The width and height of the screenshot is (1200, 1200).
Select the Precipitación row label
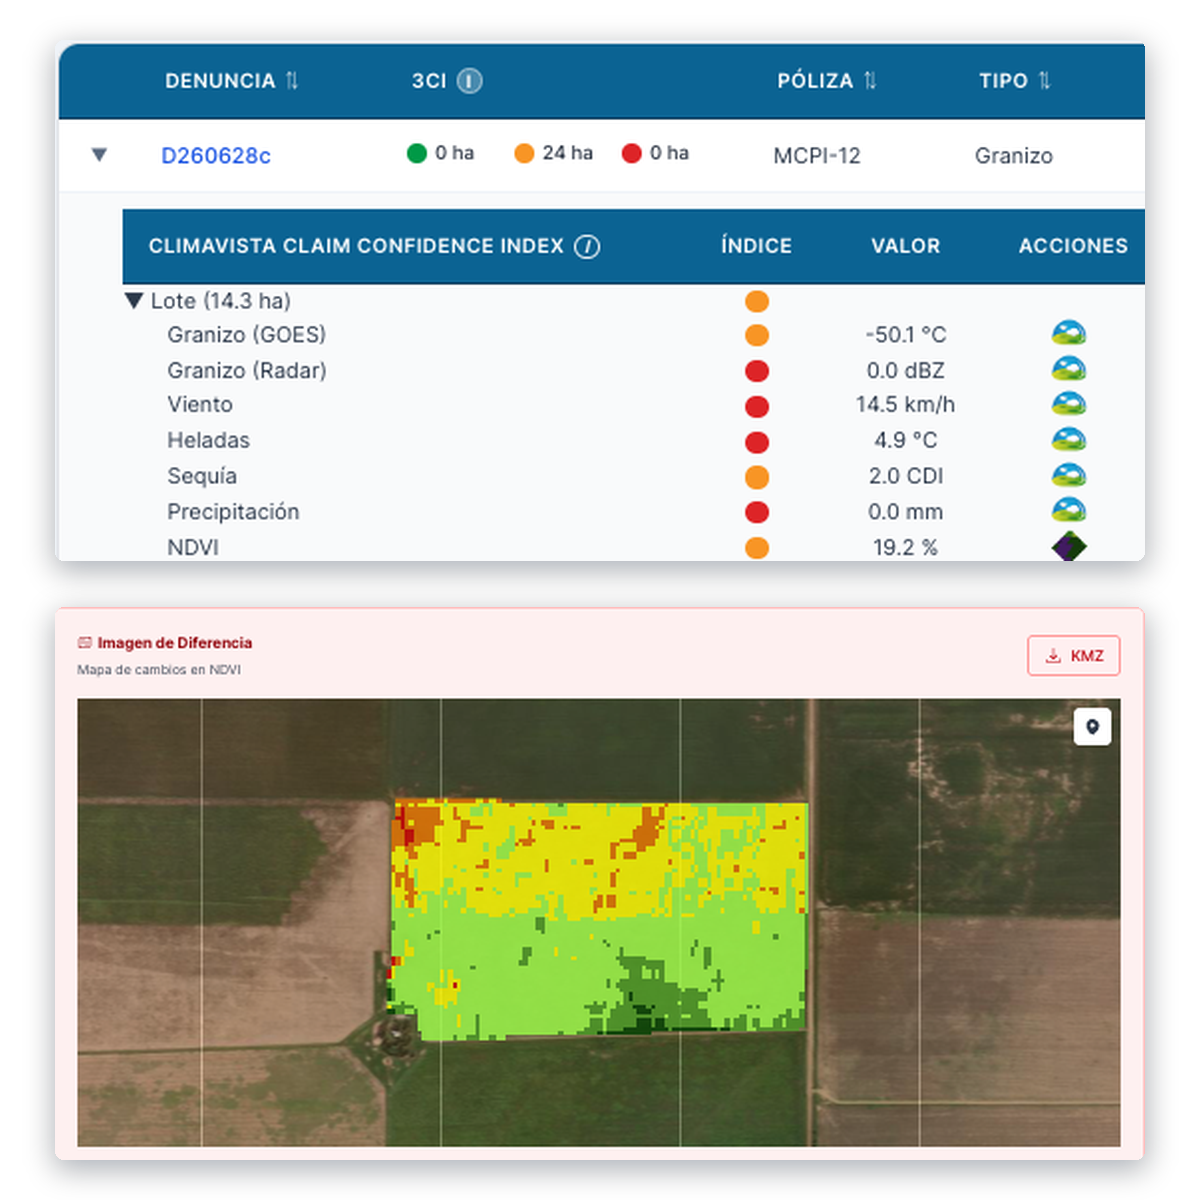click(x=233, y=512)
